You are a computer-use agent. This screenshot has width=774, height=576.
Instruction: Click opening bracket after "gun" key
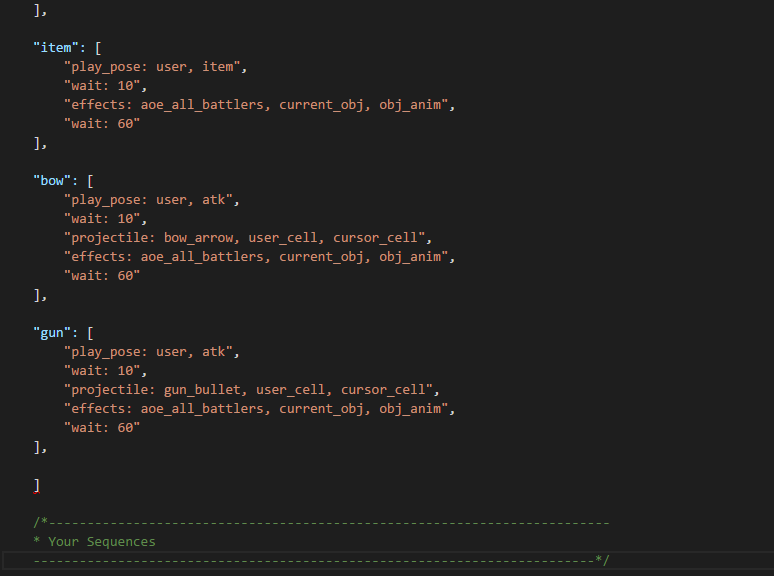(x=90, y=333)
